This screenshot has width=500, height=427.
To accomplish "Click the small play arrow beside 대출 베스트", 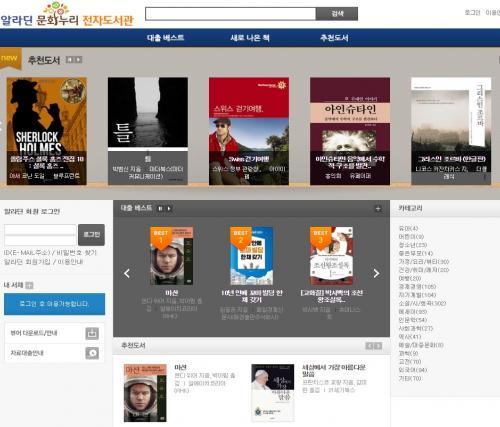I will pyautogui.click(x=169, y=208).
